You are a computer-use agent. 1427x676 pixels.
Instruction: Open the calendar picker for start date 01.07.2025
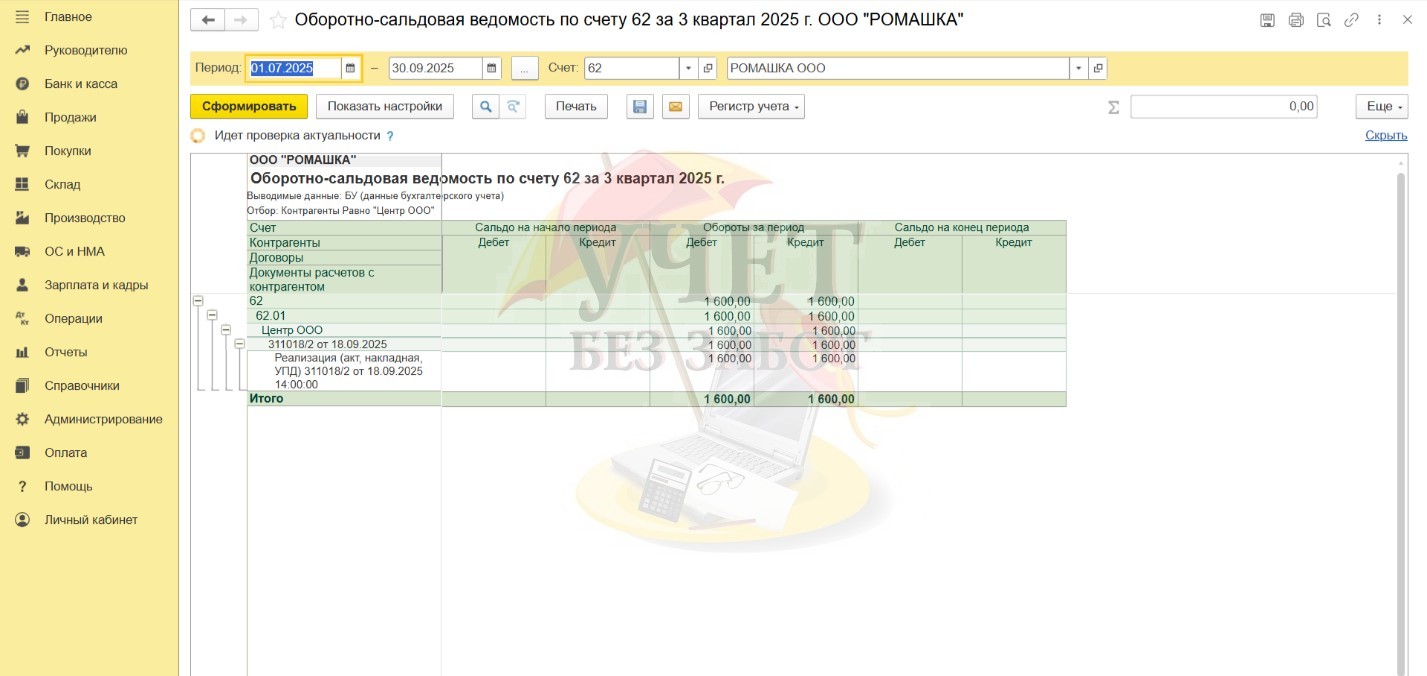[350, 69]
